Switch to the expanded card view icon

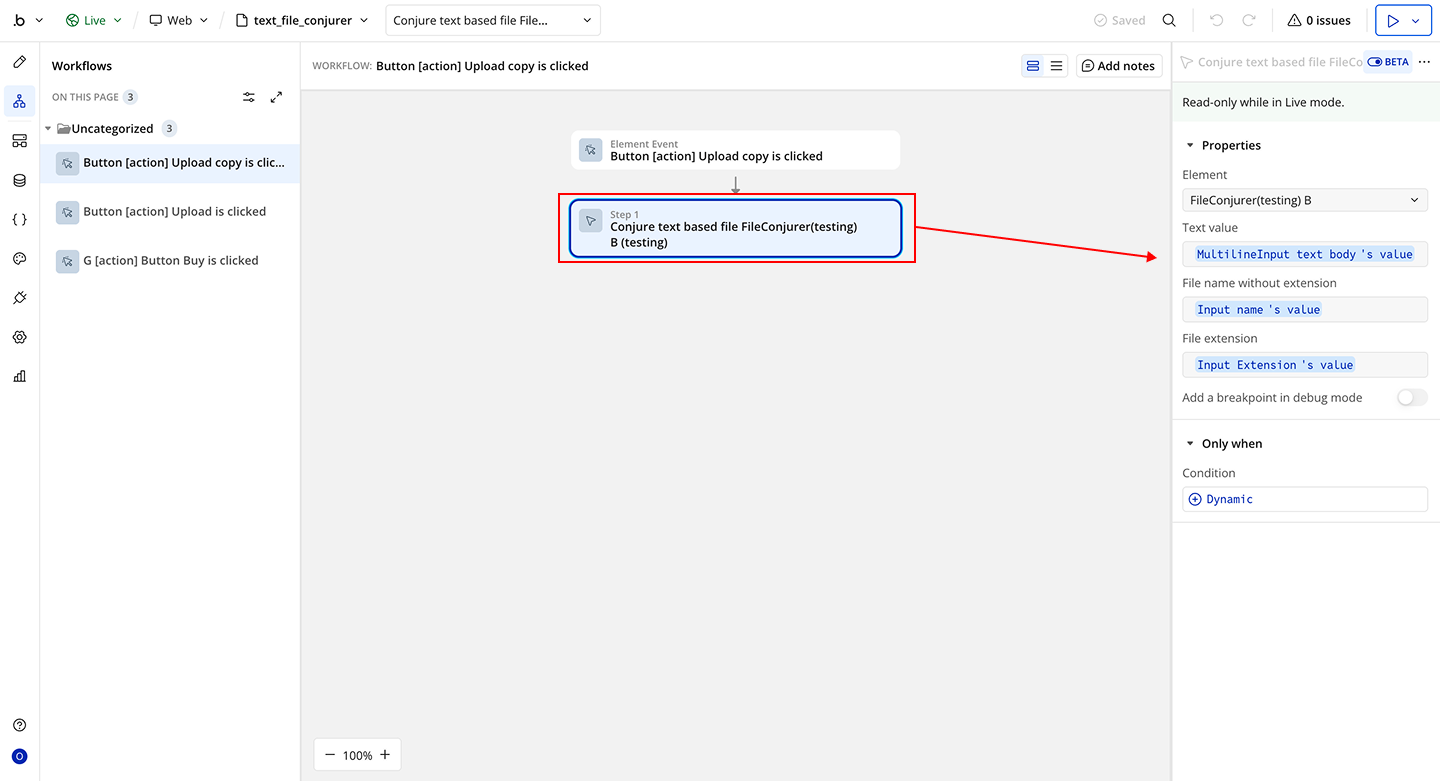point(1033,66)
